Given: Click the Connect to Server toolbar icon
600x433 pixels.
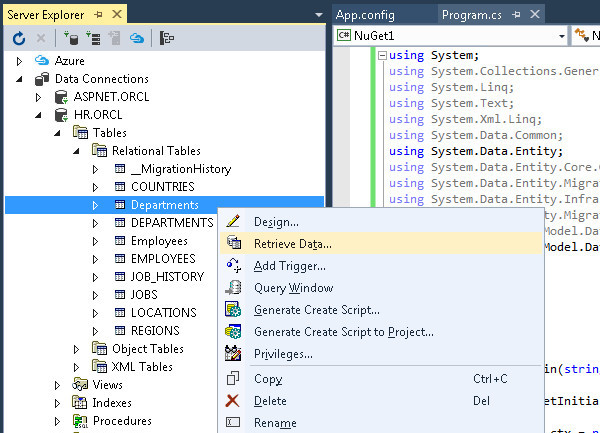Looking at the screenshot, I should 95,38.
